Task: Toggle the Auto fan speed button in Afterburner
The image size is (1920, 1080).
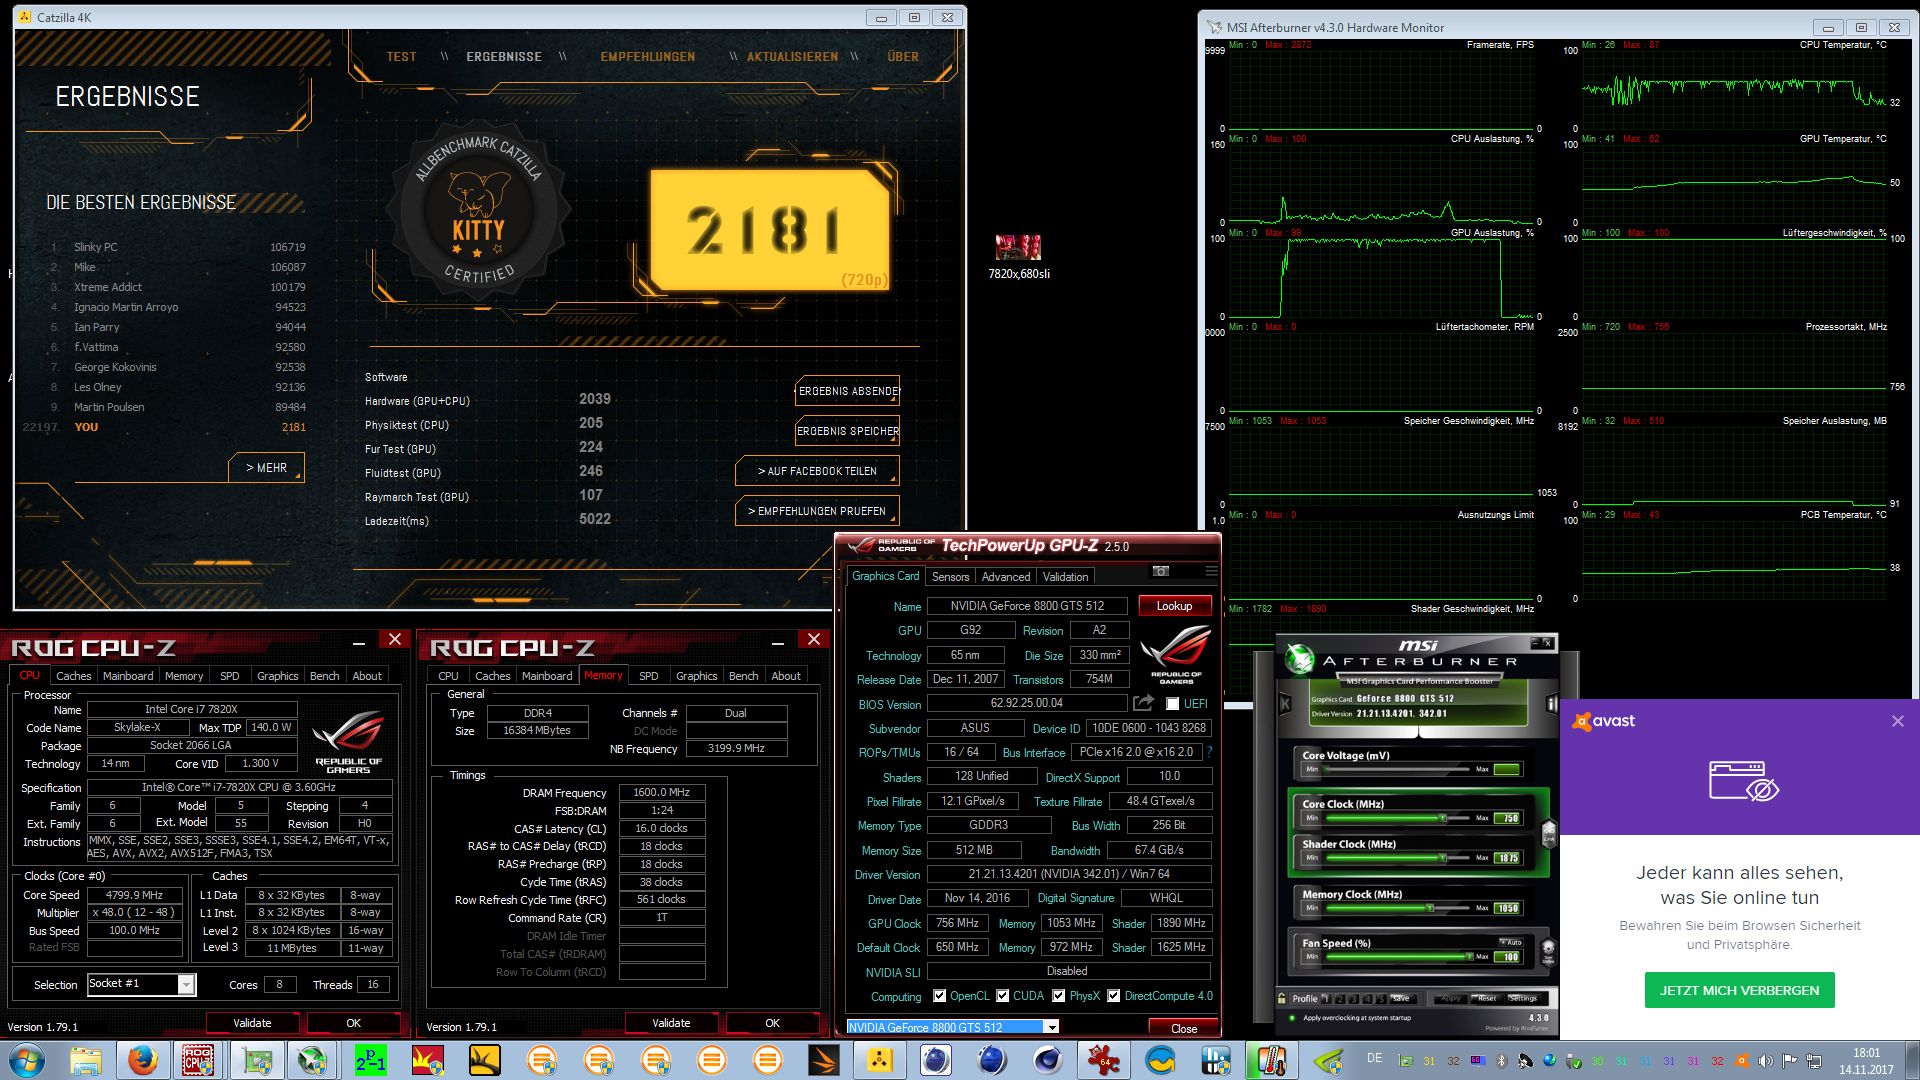Action: tap(1511, 942)
